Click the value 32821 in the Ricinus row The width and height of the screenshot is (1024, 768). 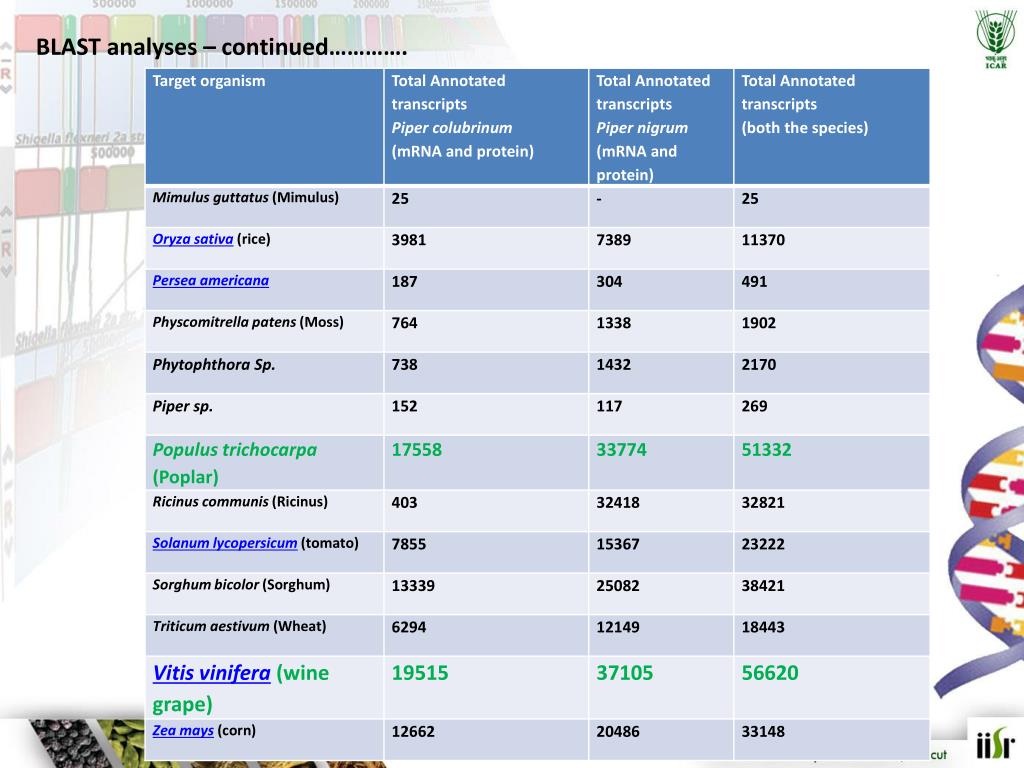coord(763,503)
